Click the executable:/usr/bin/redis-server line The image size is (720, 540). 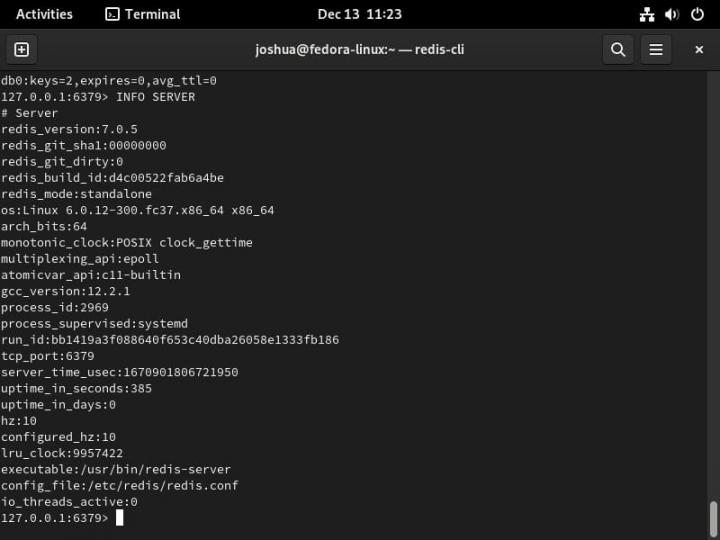pyautogui.click(x=115, y=469)
